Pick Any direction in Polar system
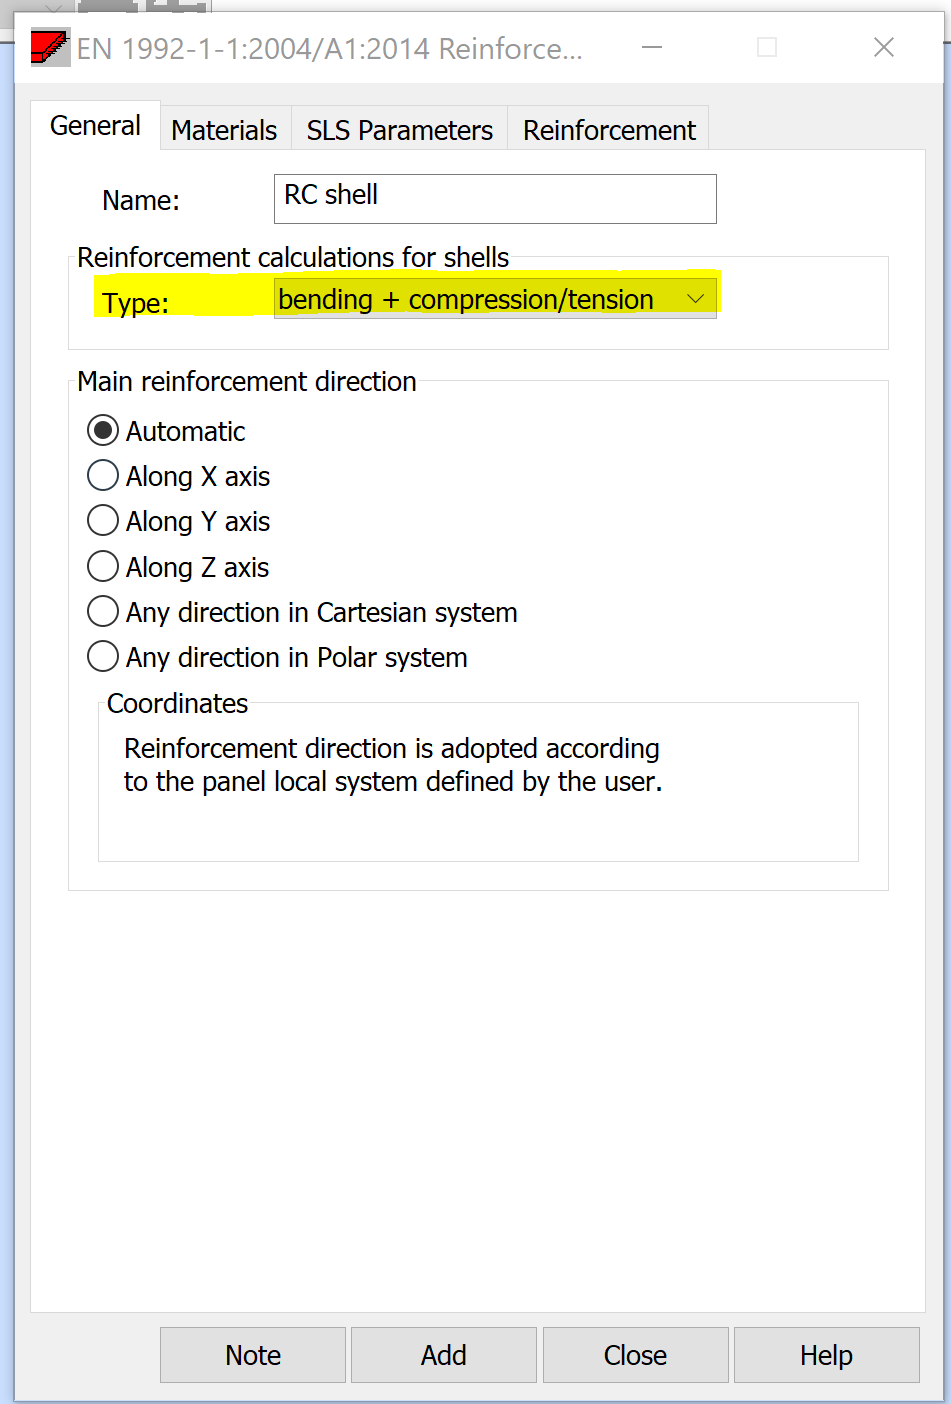951x1404 pixels. 103,657
